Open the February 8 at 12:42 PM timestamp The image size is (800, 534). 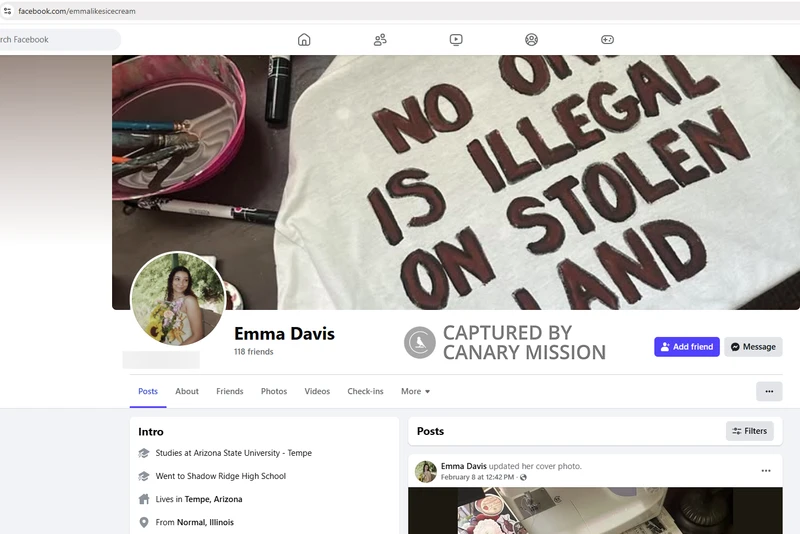[x=478, y=477]
